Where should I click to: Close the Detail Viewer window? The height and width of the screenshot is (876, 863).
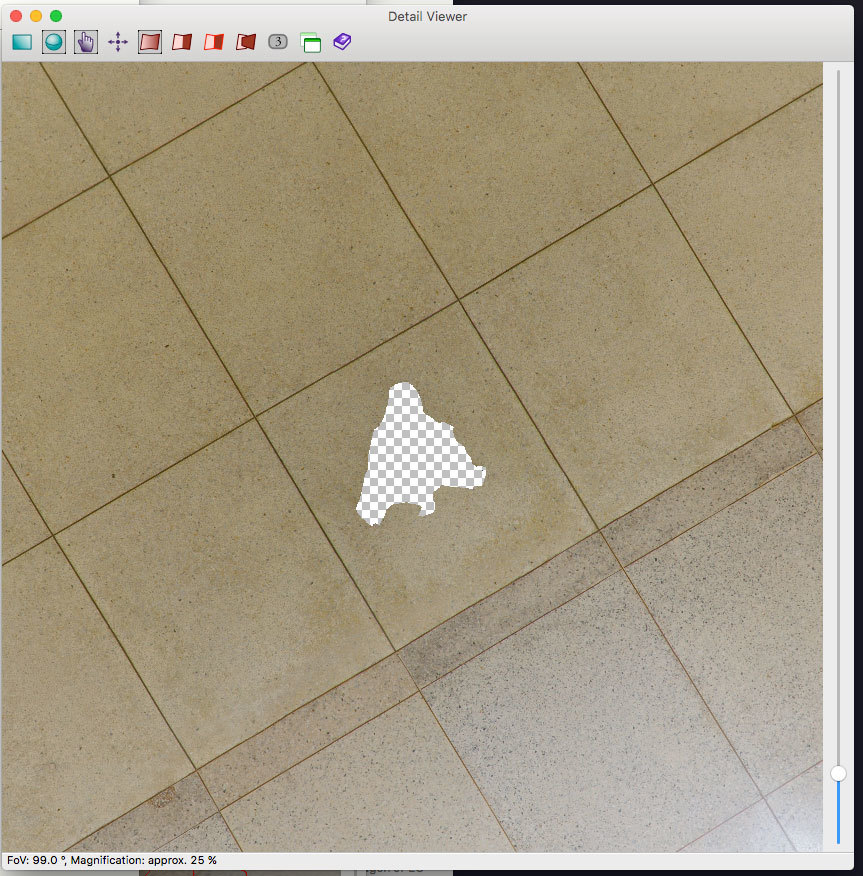click(x=16, y=16)
